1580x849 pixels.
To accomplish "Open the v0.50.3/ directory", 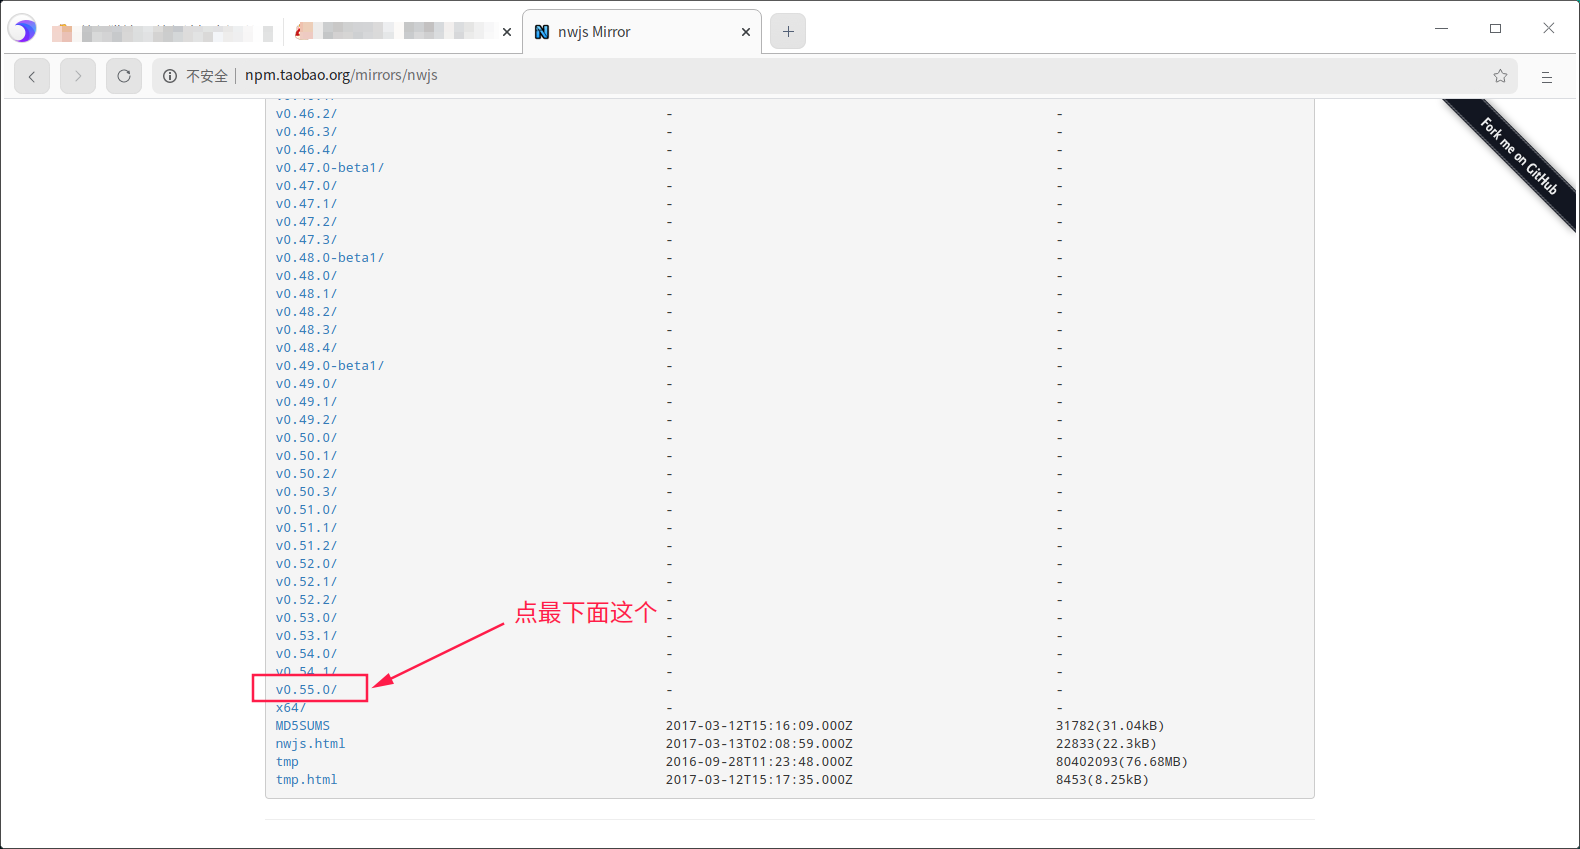I will 306,492.
